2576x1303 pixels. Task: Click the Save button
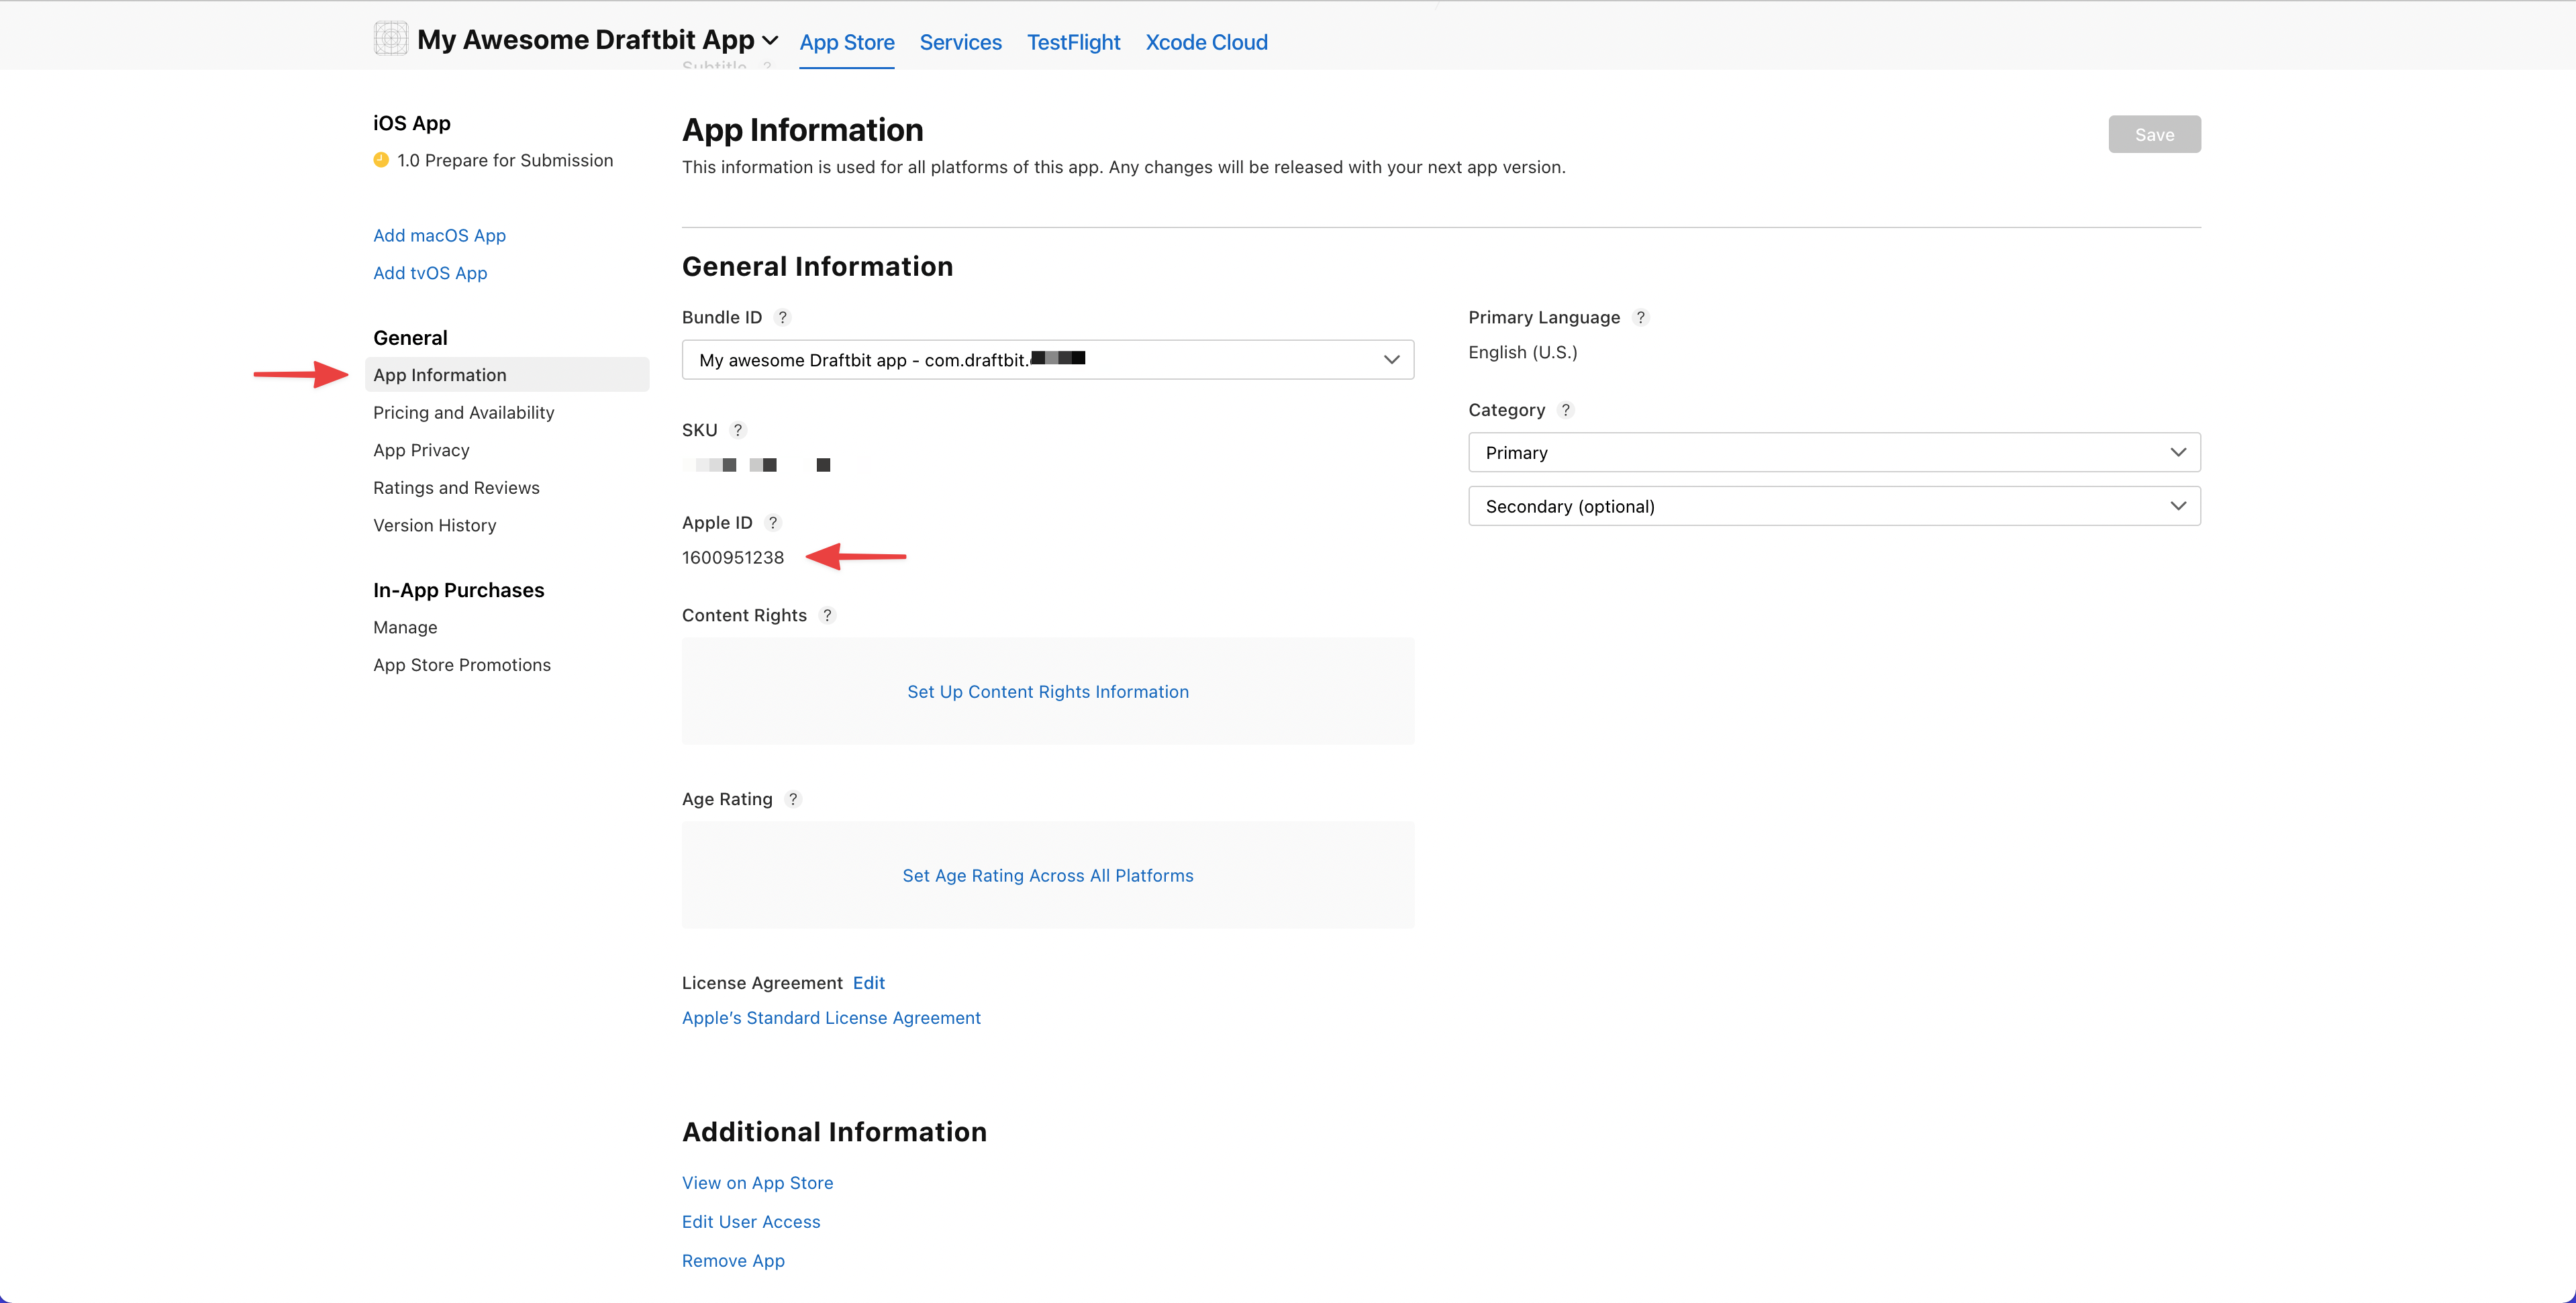click(x=2154, y=134)
